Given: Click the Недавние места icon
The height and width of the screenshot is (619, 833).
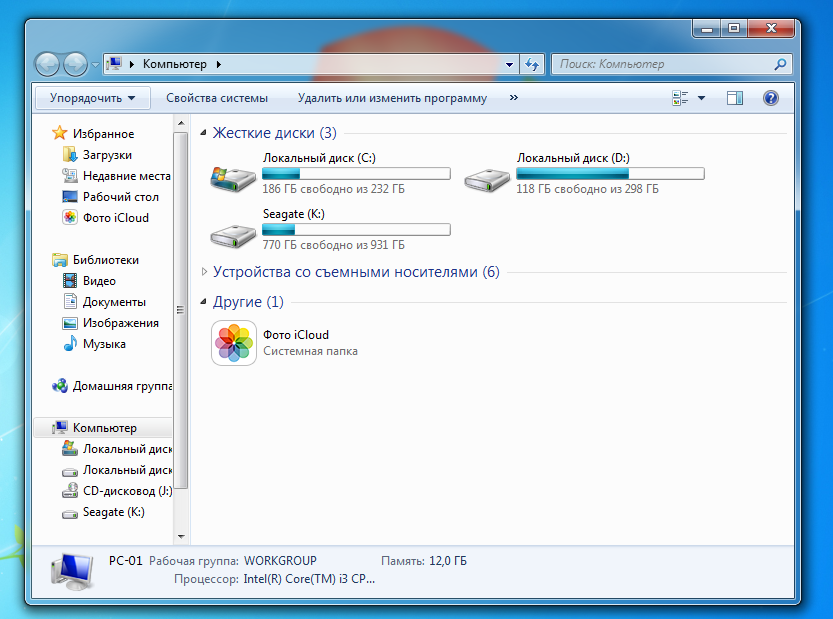Looking at the screenshot, I should pyautogui.click(x=70, y=175).
